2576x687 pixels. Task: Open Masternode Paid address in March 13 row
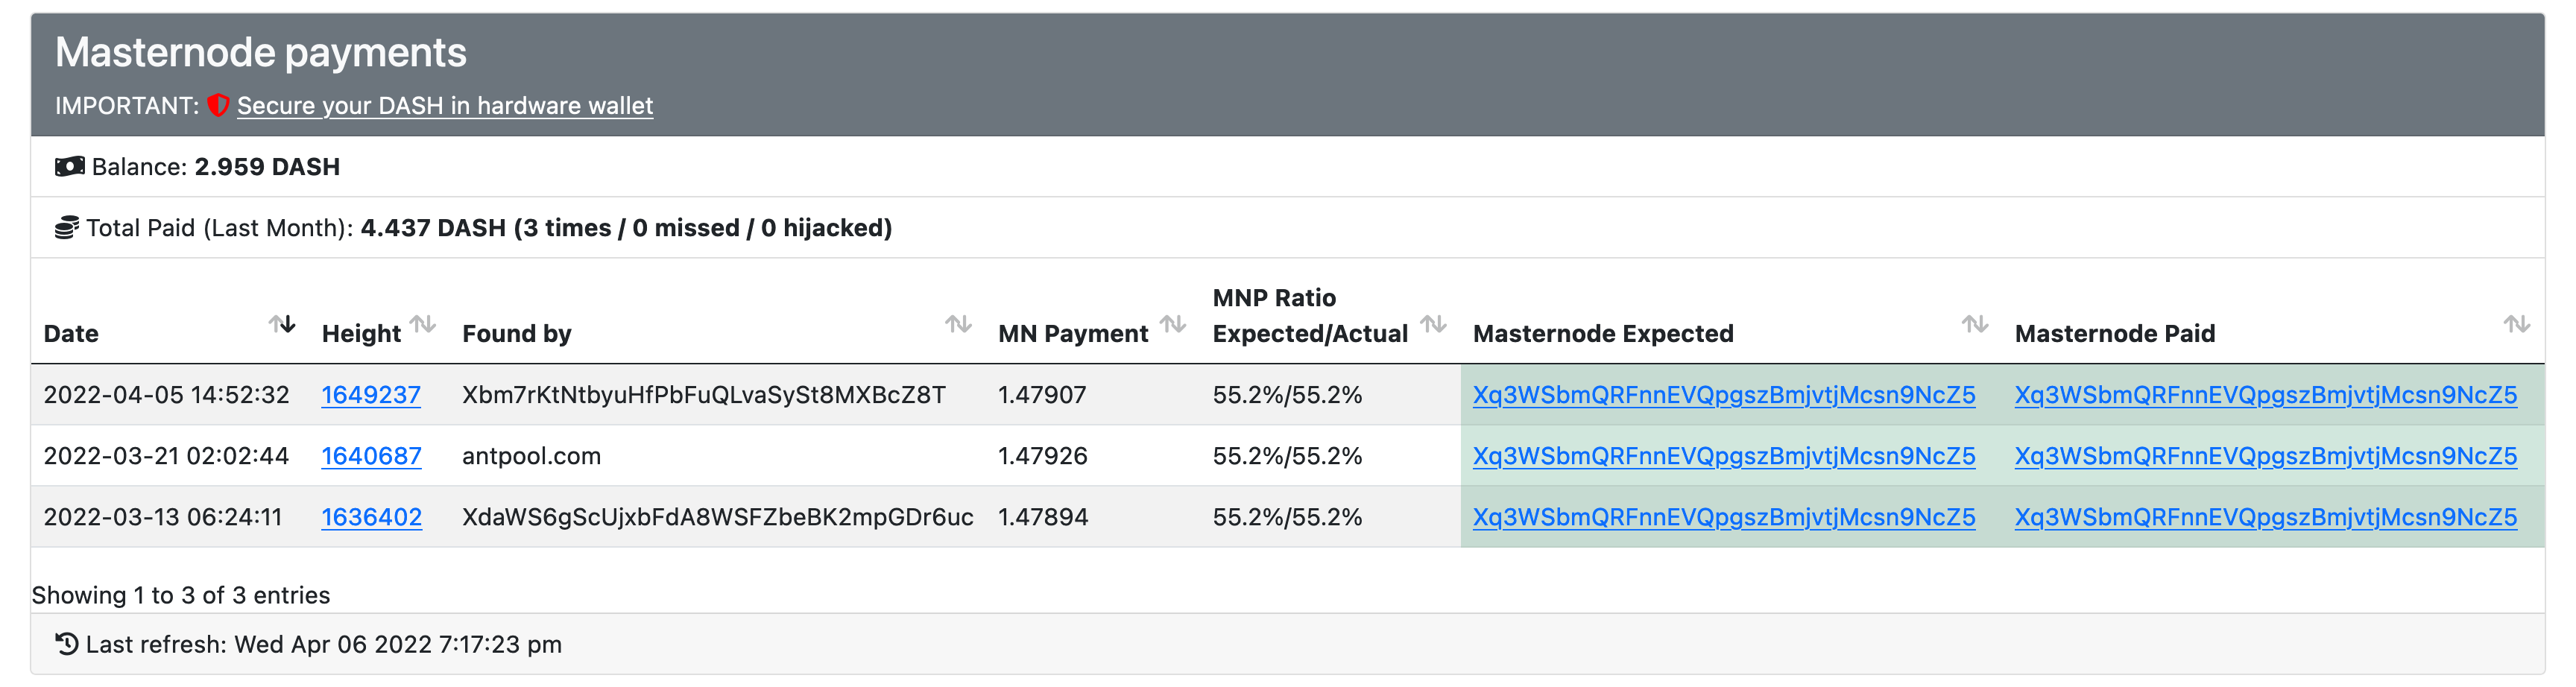coord(2265,517)
